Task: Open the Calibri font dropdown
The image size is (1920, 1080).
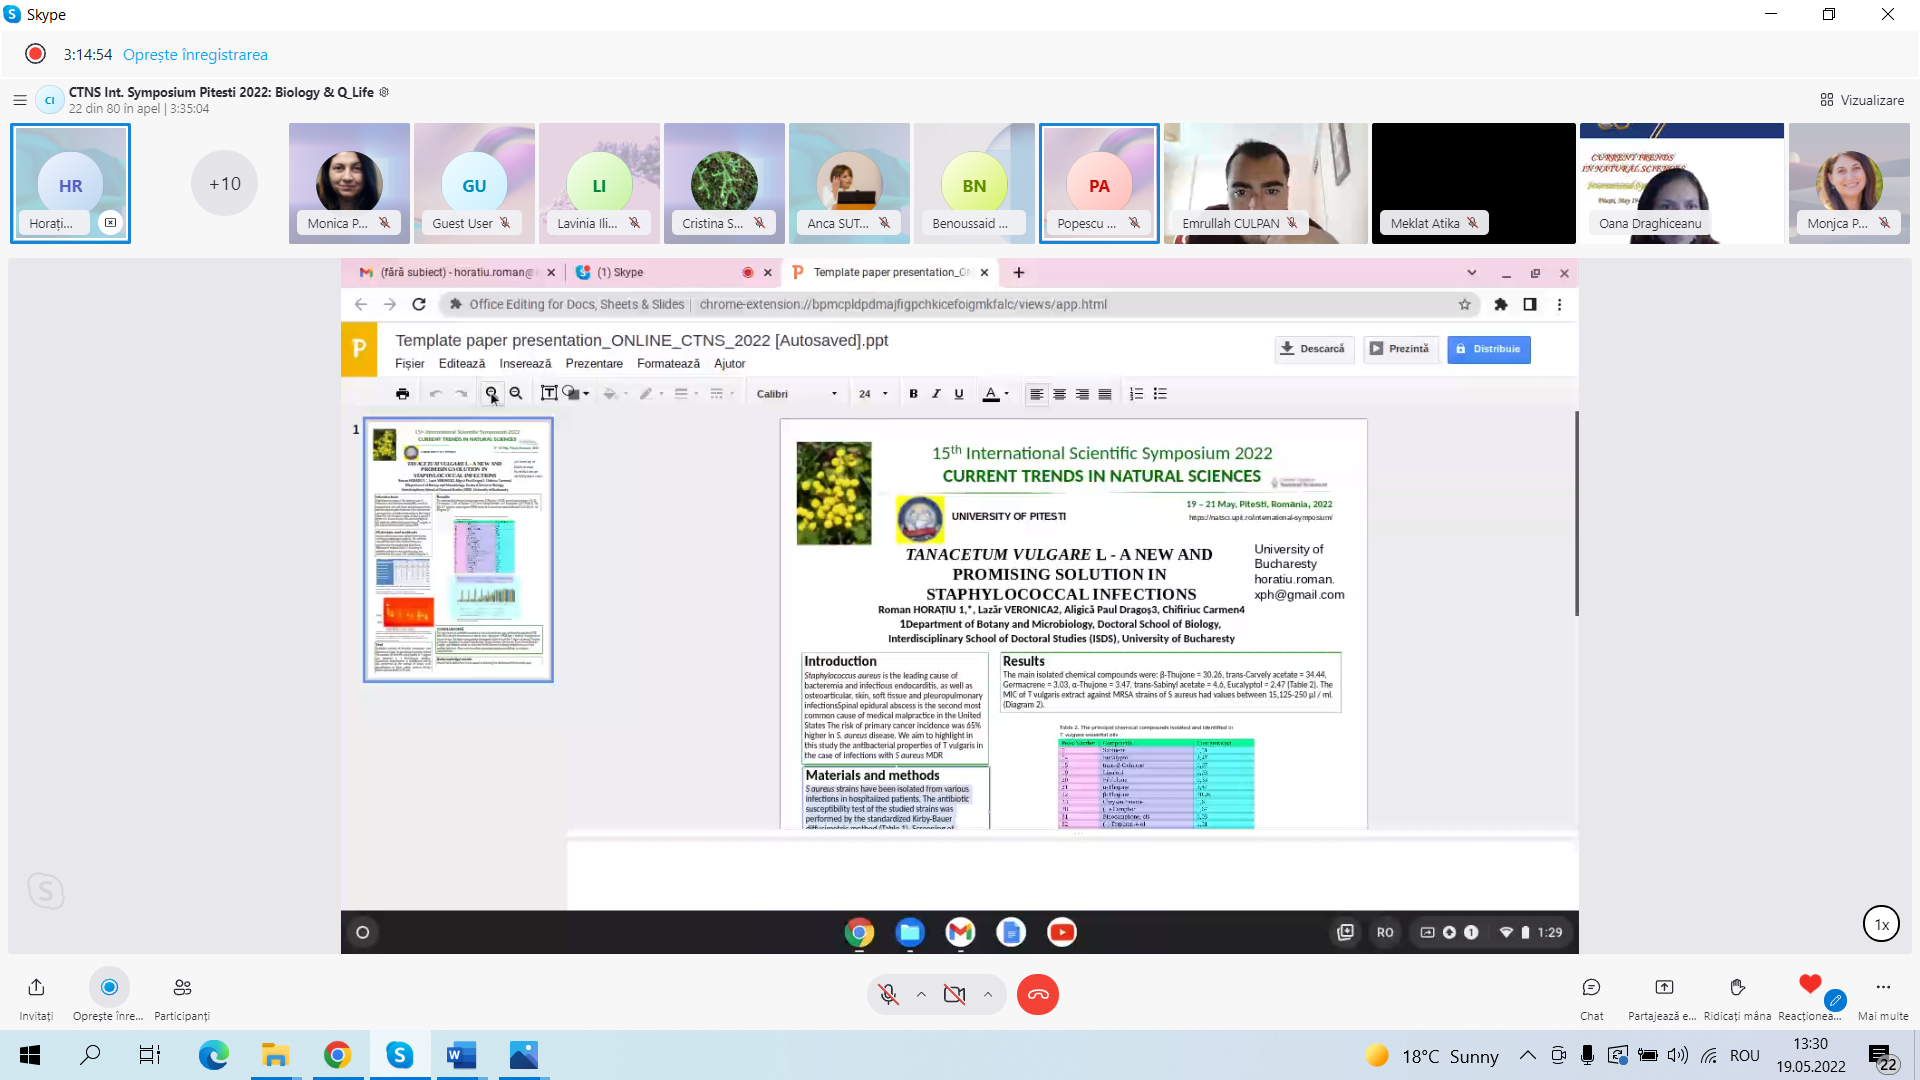Action: point(796,394)
